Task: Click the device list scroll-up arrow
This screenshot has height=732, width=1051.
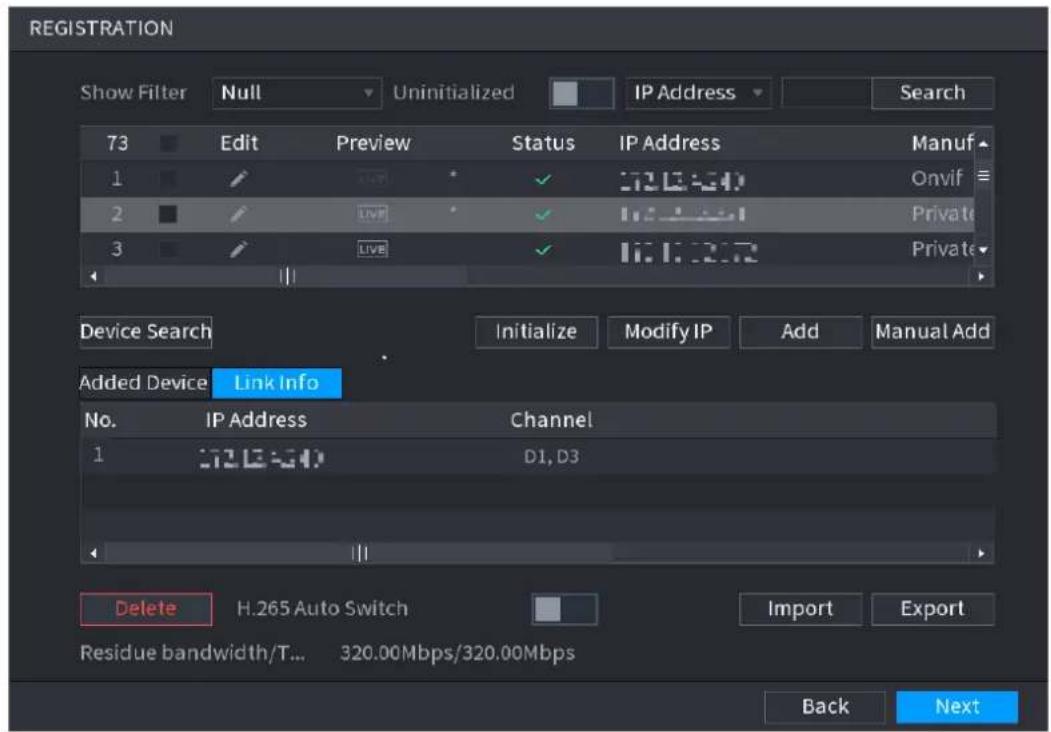Action: pos(983,144)
